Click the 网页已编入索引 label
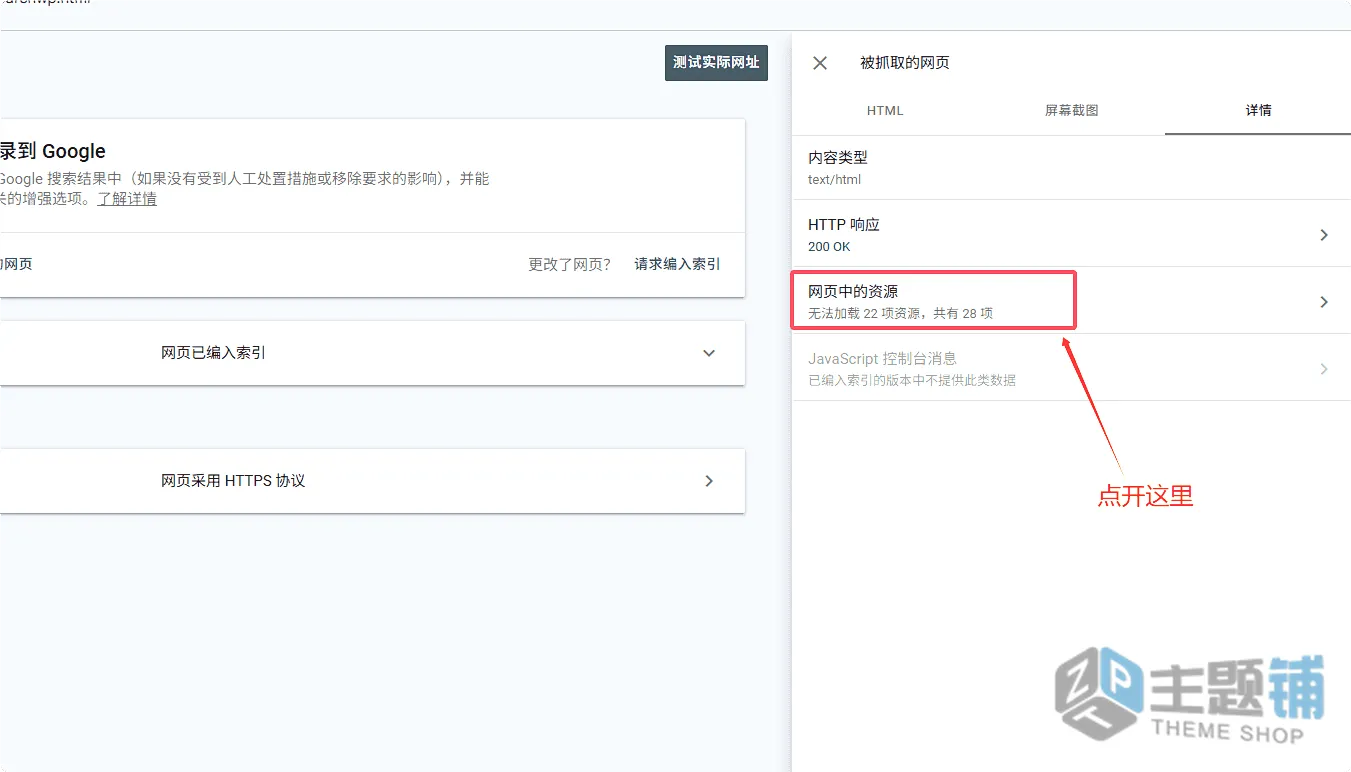Viewport: 1351px width, 772px height. point(213,353)
